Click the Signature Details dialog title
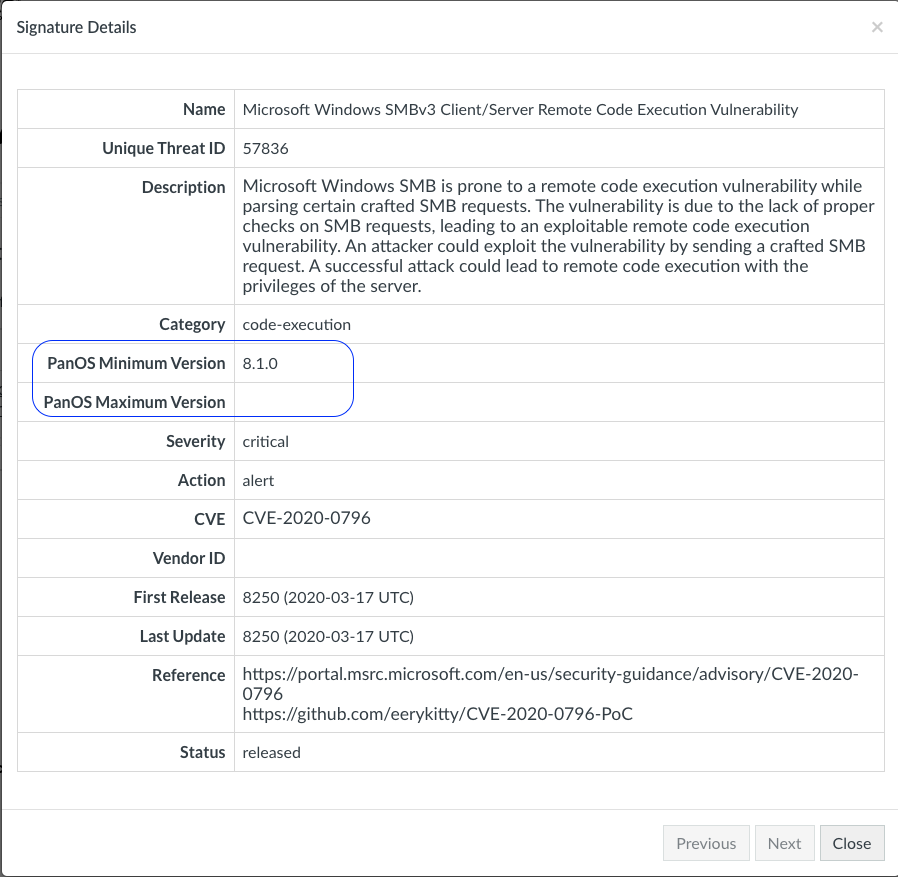898x877 pixels. pyautogui.click(x=76, y=27)
